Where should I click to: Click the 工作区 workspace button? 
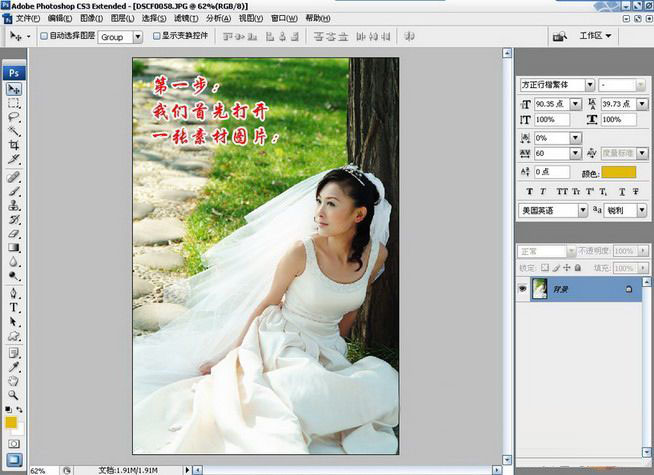596,36
